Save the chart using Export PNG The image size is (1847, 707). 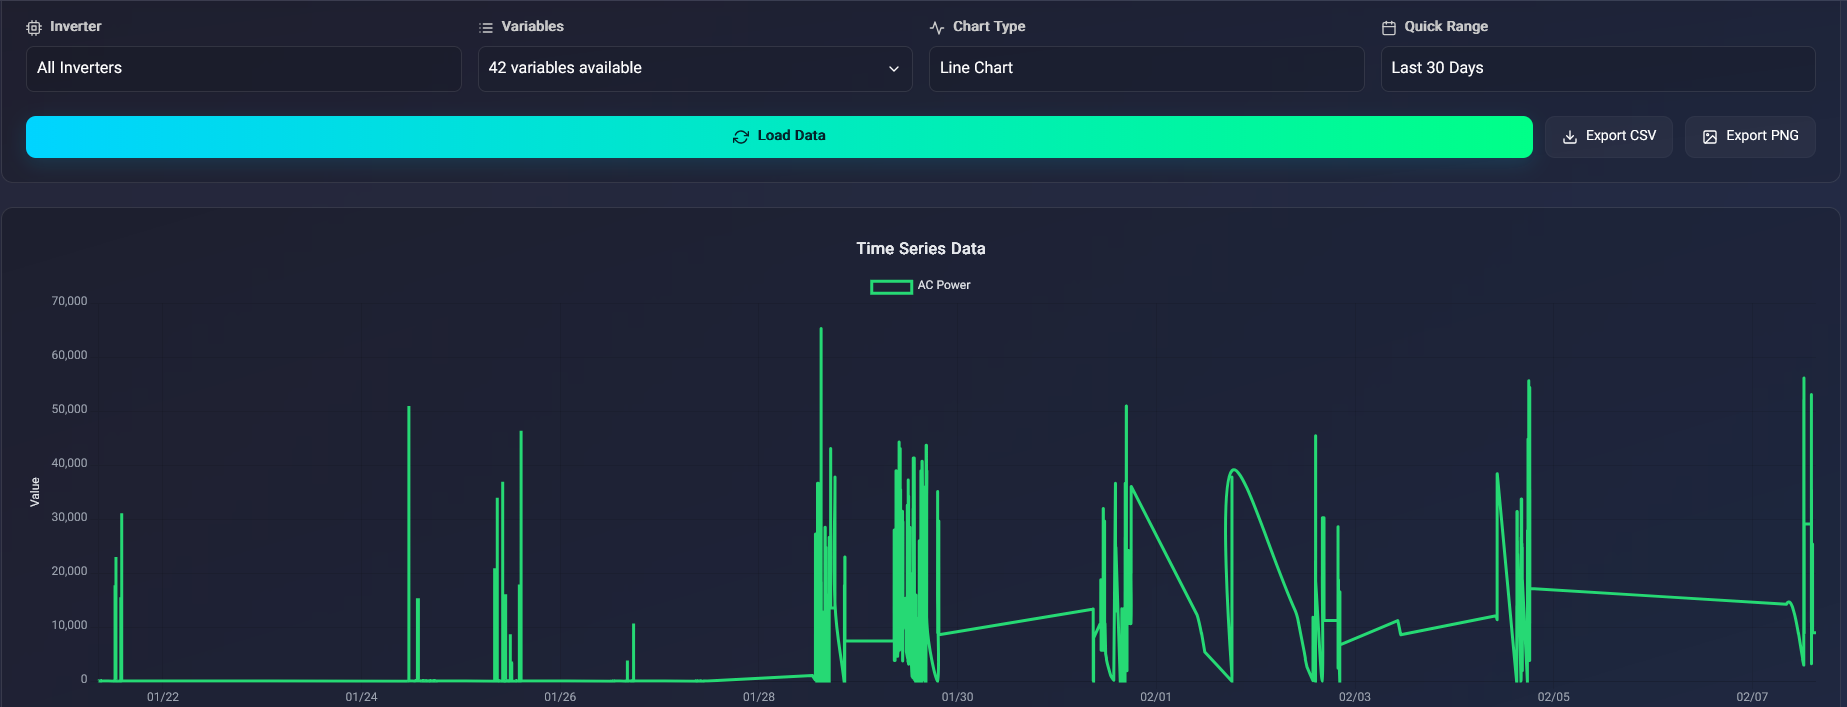[1749, 137]
